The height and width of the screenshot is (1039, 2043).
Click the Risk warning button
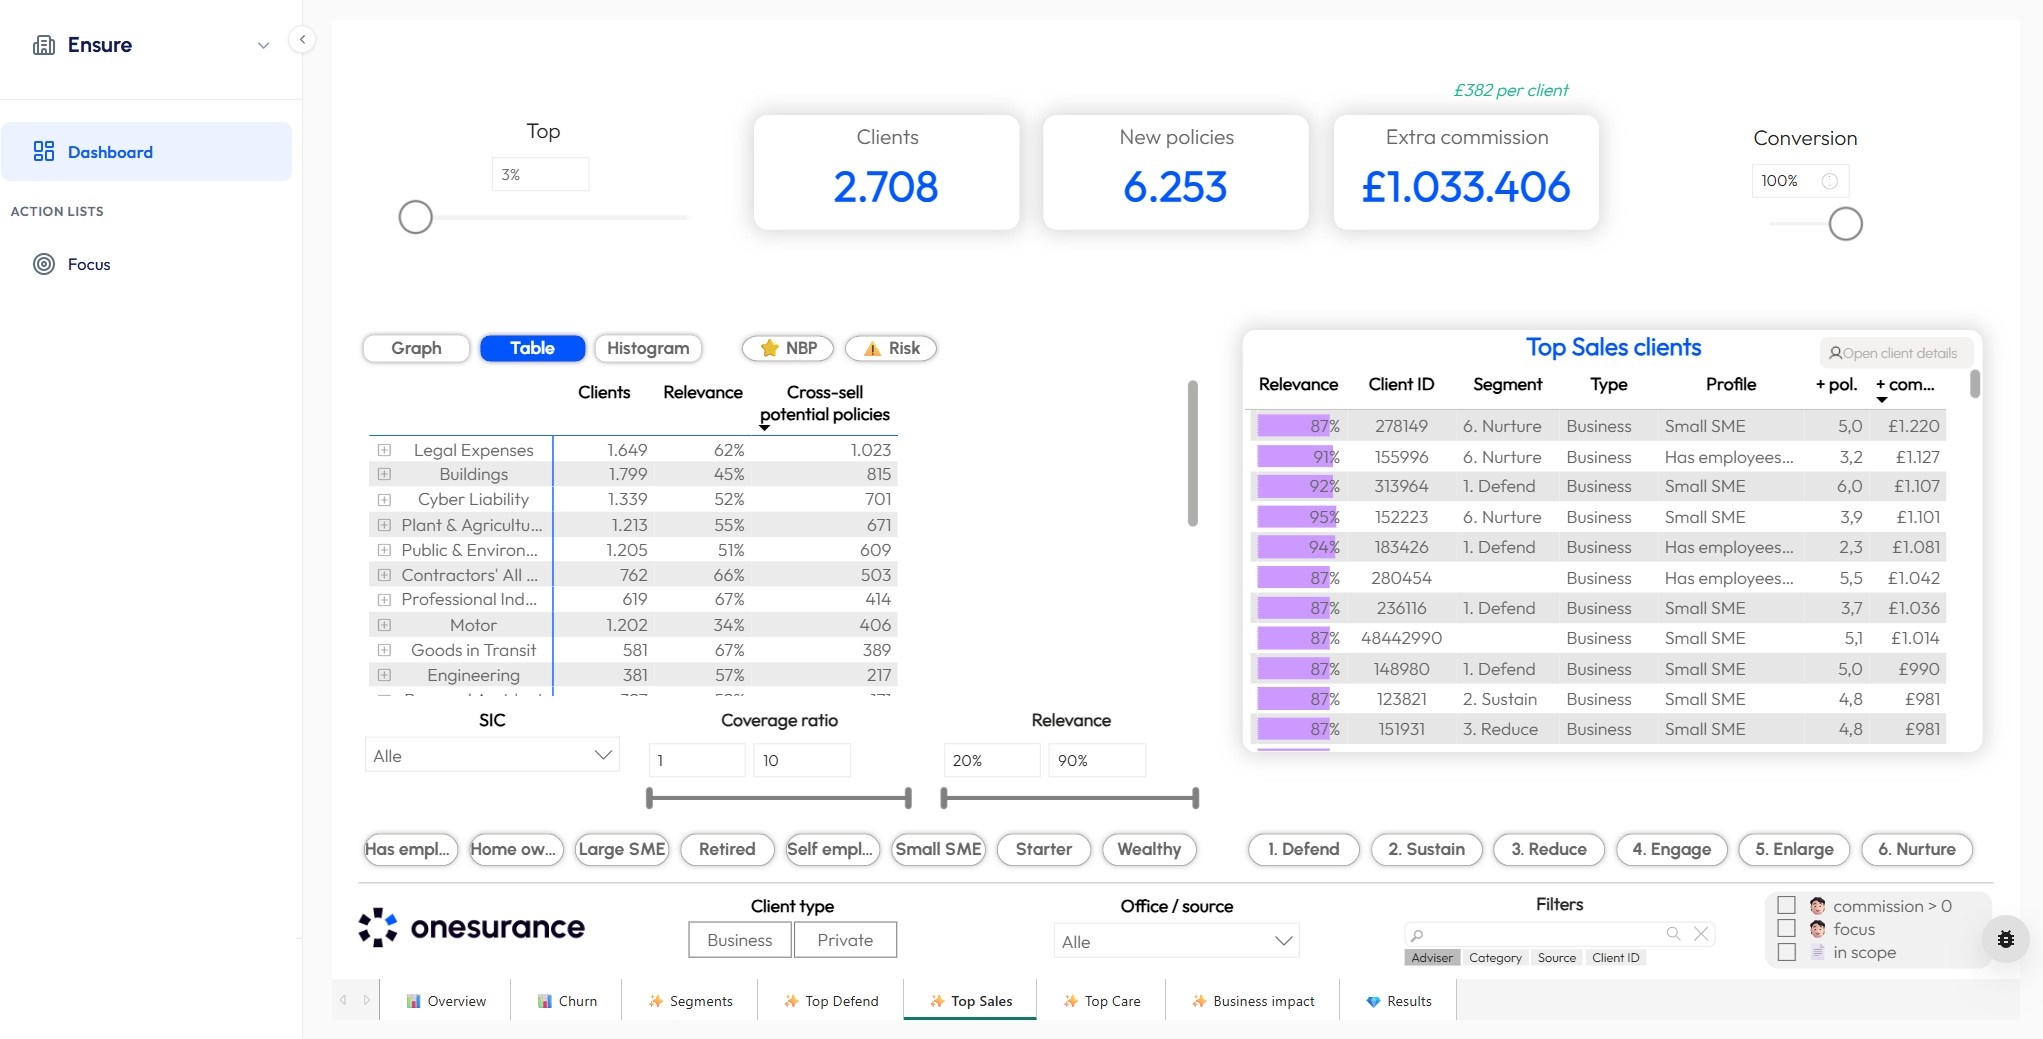tap(890, 348)
